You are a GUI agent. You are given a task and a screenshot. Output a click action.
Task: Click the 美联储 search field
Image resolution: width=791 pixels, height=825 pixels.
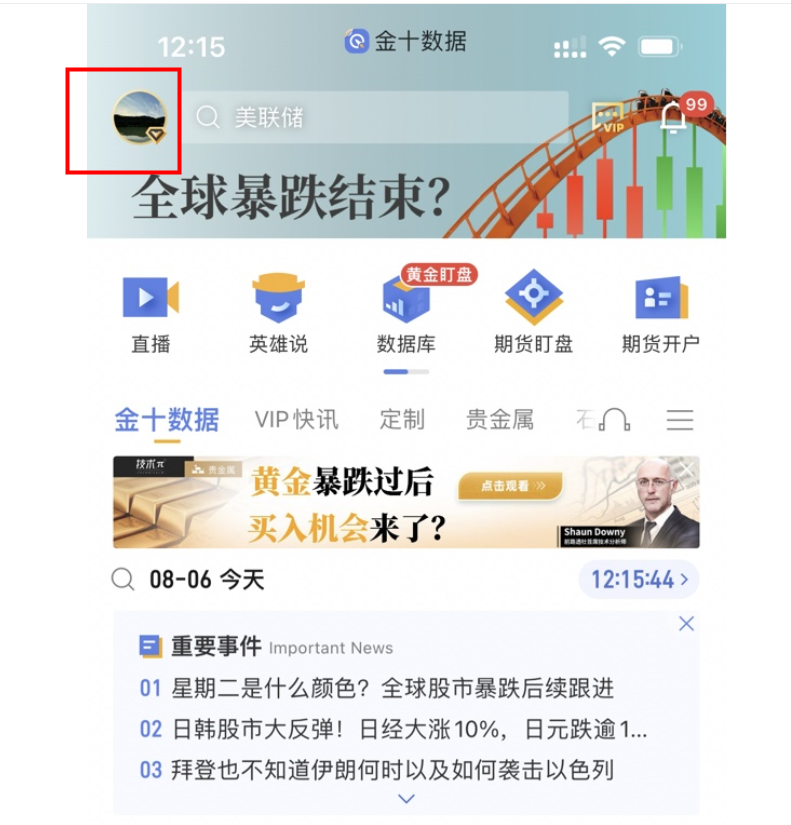tap(376, 117)
